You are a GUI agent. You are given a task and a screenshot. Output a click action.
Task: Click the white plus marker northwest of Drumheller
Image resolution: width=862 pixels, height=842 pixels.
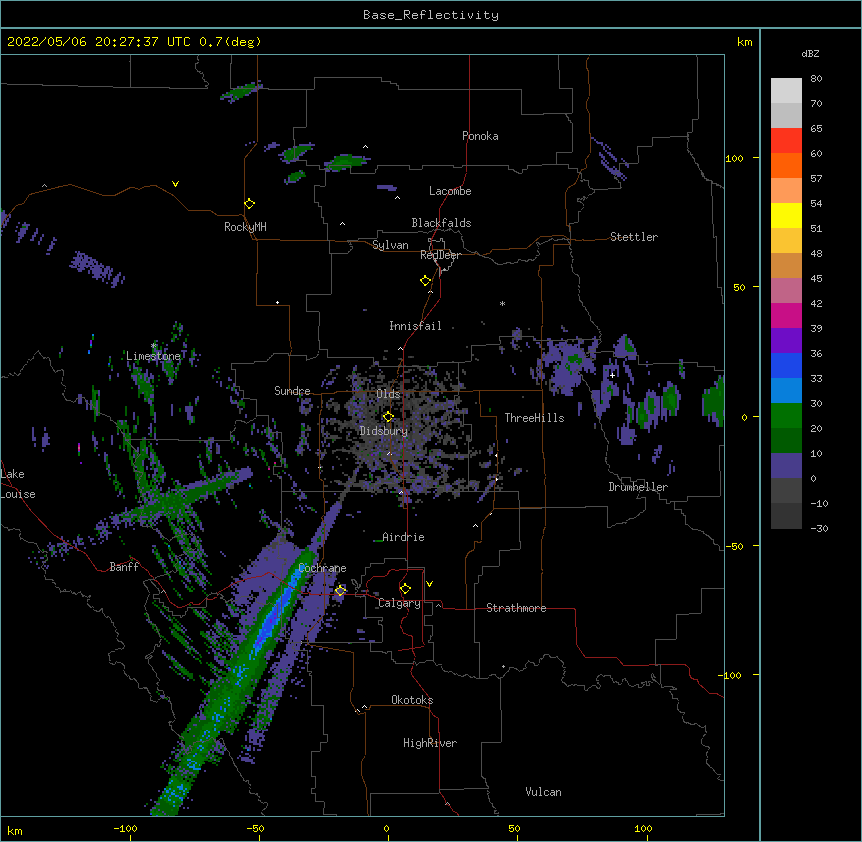[612, 375]
